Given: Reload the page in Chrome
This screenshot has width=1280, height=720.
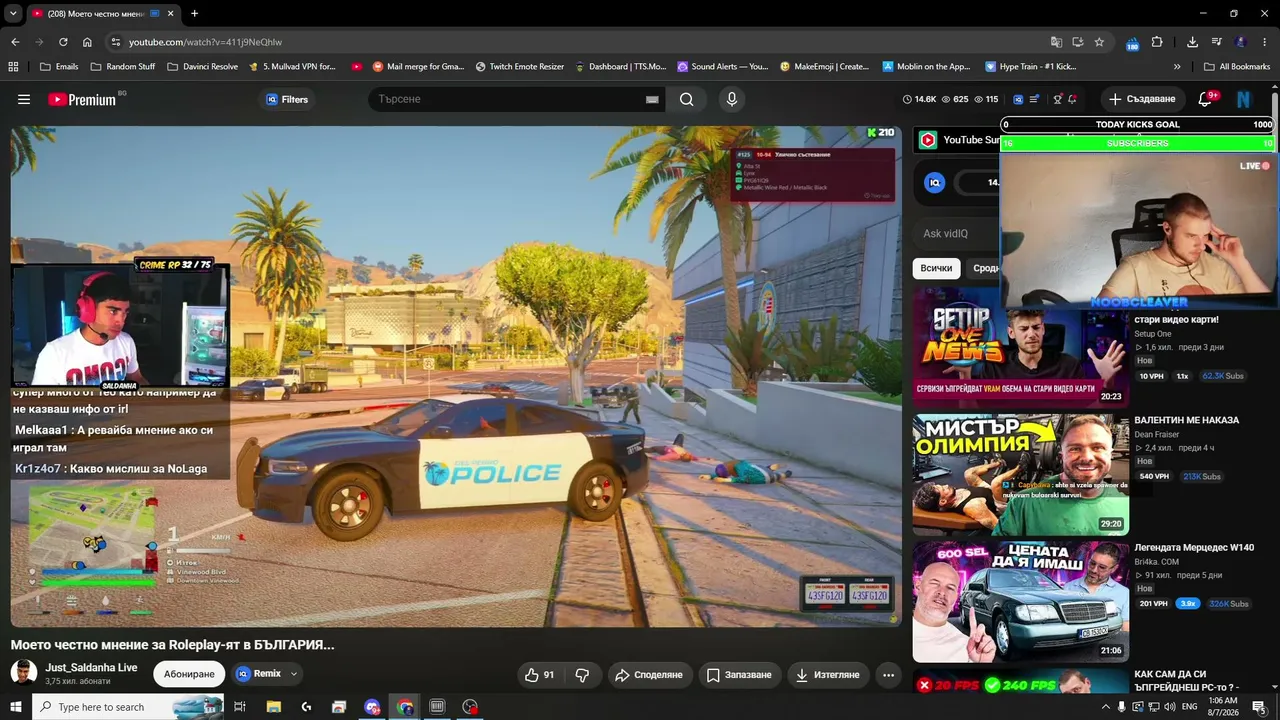Looking at the screenshot, I should tap(63, 42).
